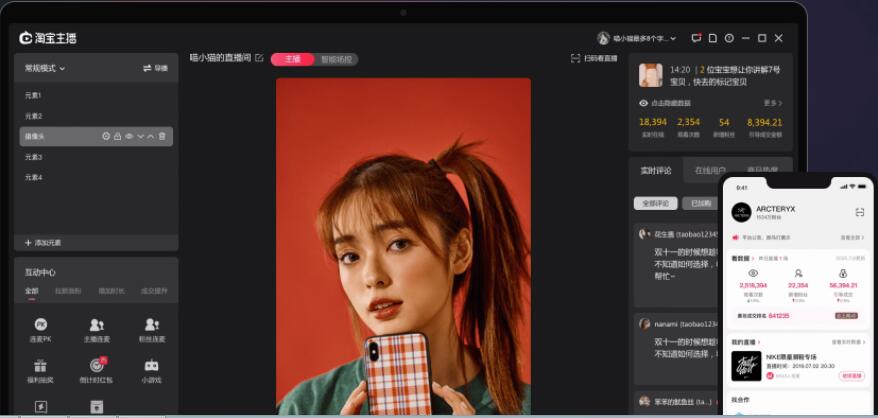Click 2,354 statistic value

coord(688,122)
